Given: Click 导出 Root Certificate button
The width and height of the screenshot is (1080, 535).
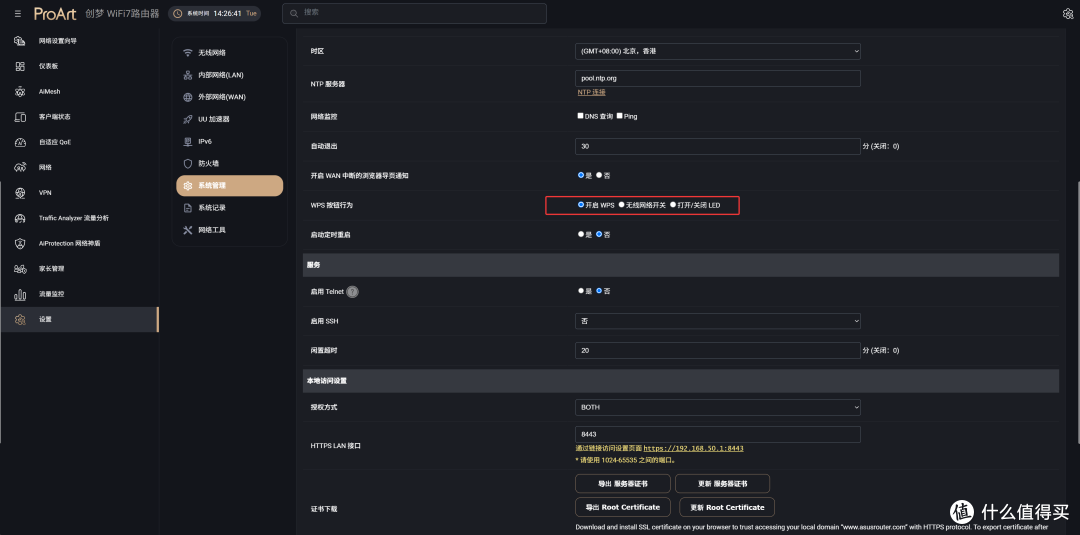Looking at the screenshot, I should tap(623, 507).
